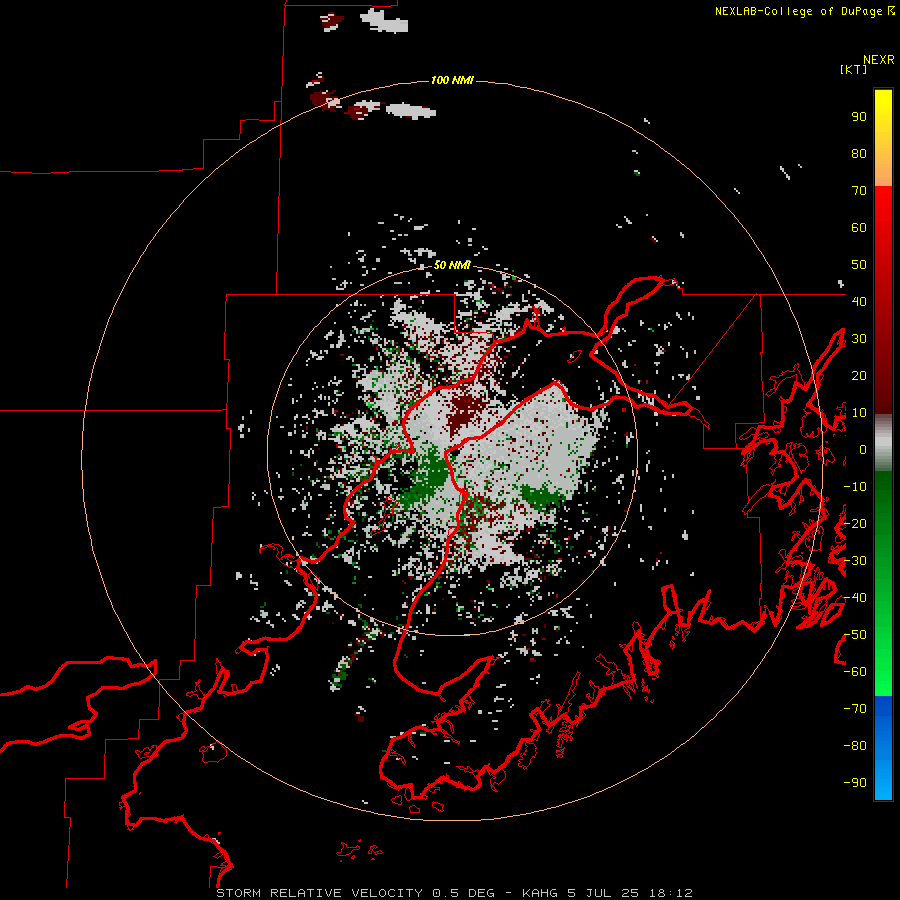Click the -60 value on the velocity scale
The image size is (900, 900).
[x=855, y=672]
